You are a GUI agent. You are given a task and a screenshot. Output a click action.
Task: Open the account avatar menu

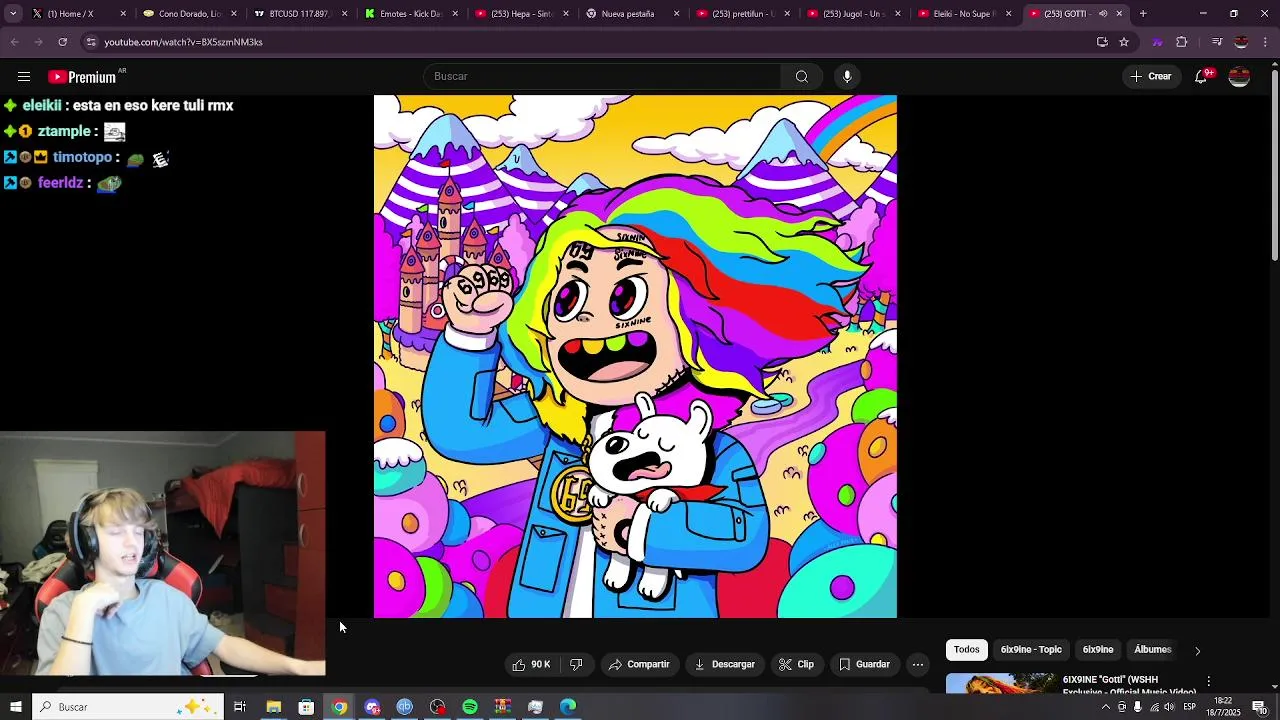1239,77
